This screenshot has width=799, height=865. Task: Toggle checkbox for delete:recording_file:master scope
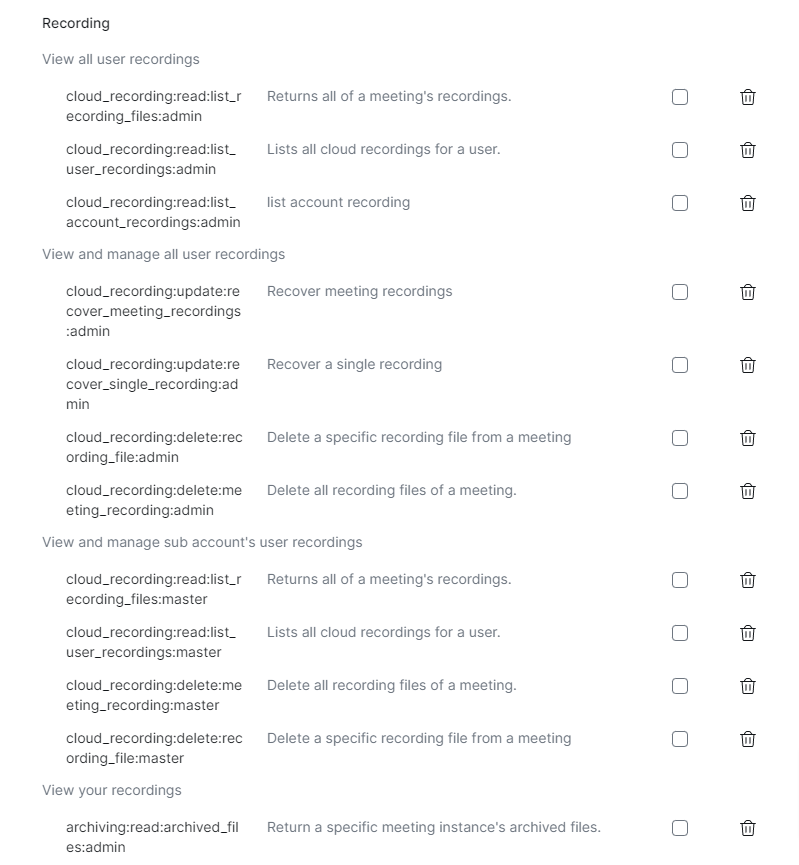point(680,739)
